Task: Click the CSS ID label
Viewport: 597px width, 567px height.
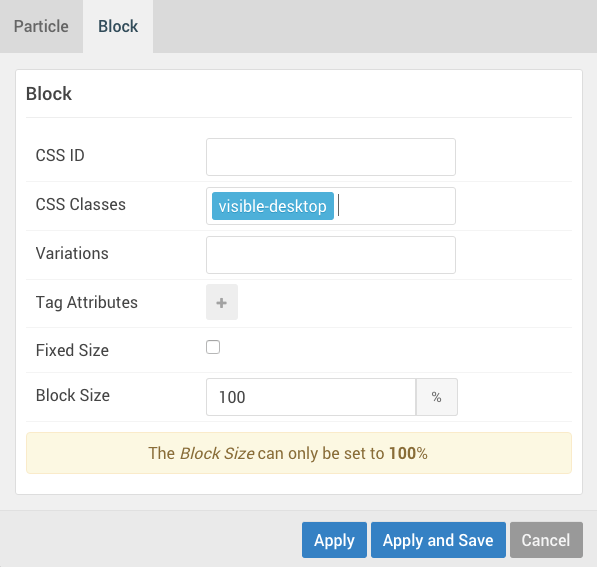Action: pyautogui.click(x=60, y=155)
